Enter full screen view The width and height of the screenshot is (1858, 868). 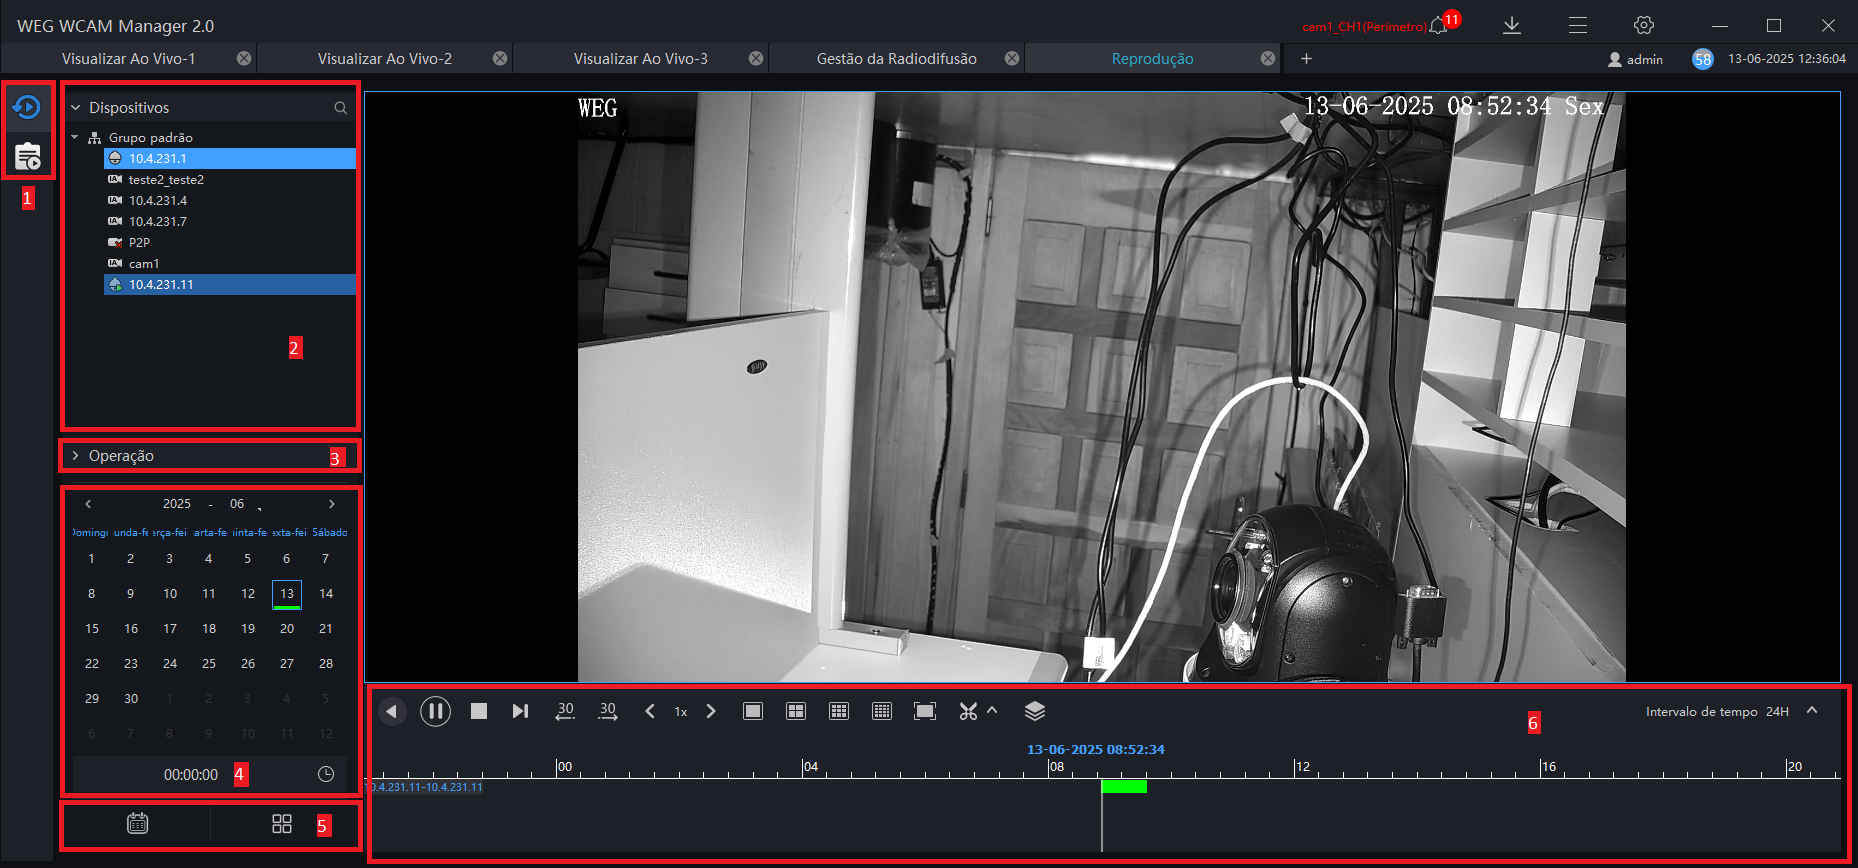[x=925, y=711]
